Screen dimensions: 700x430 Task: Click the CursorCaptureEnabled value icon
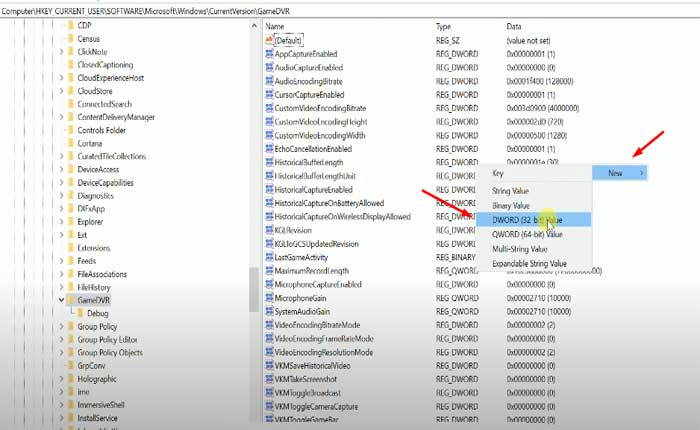point(269,95)
